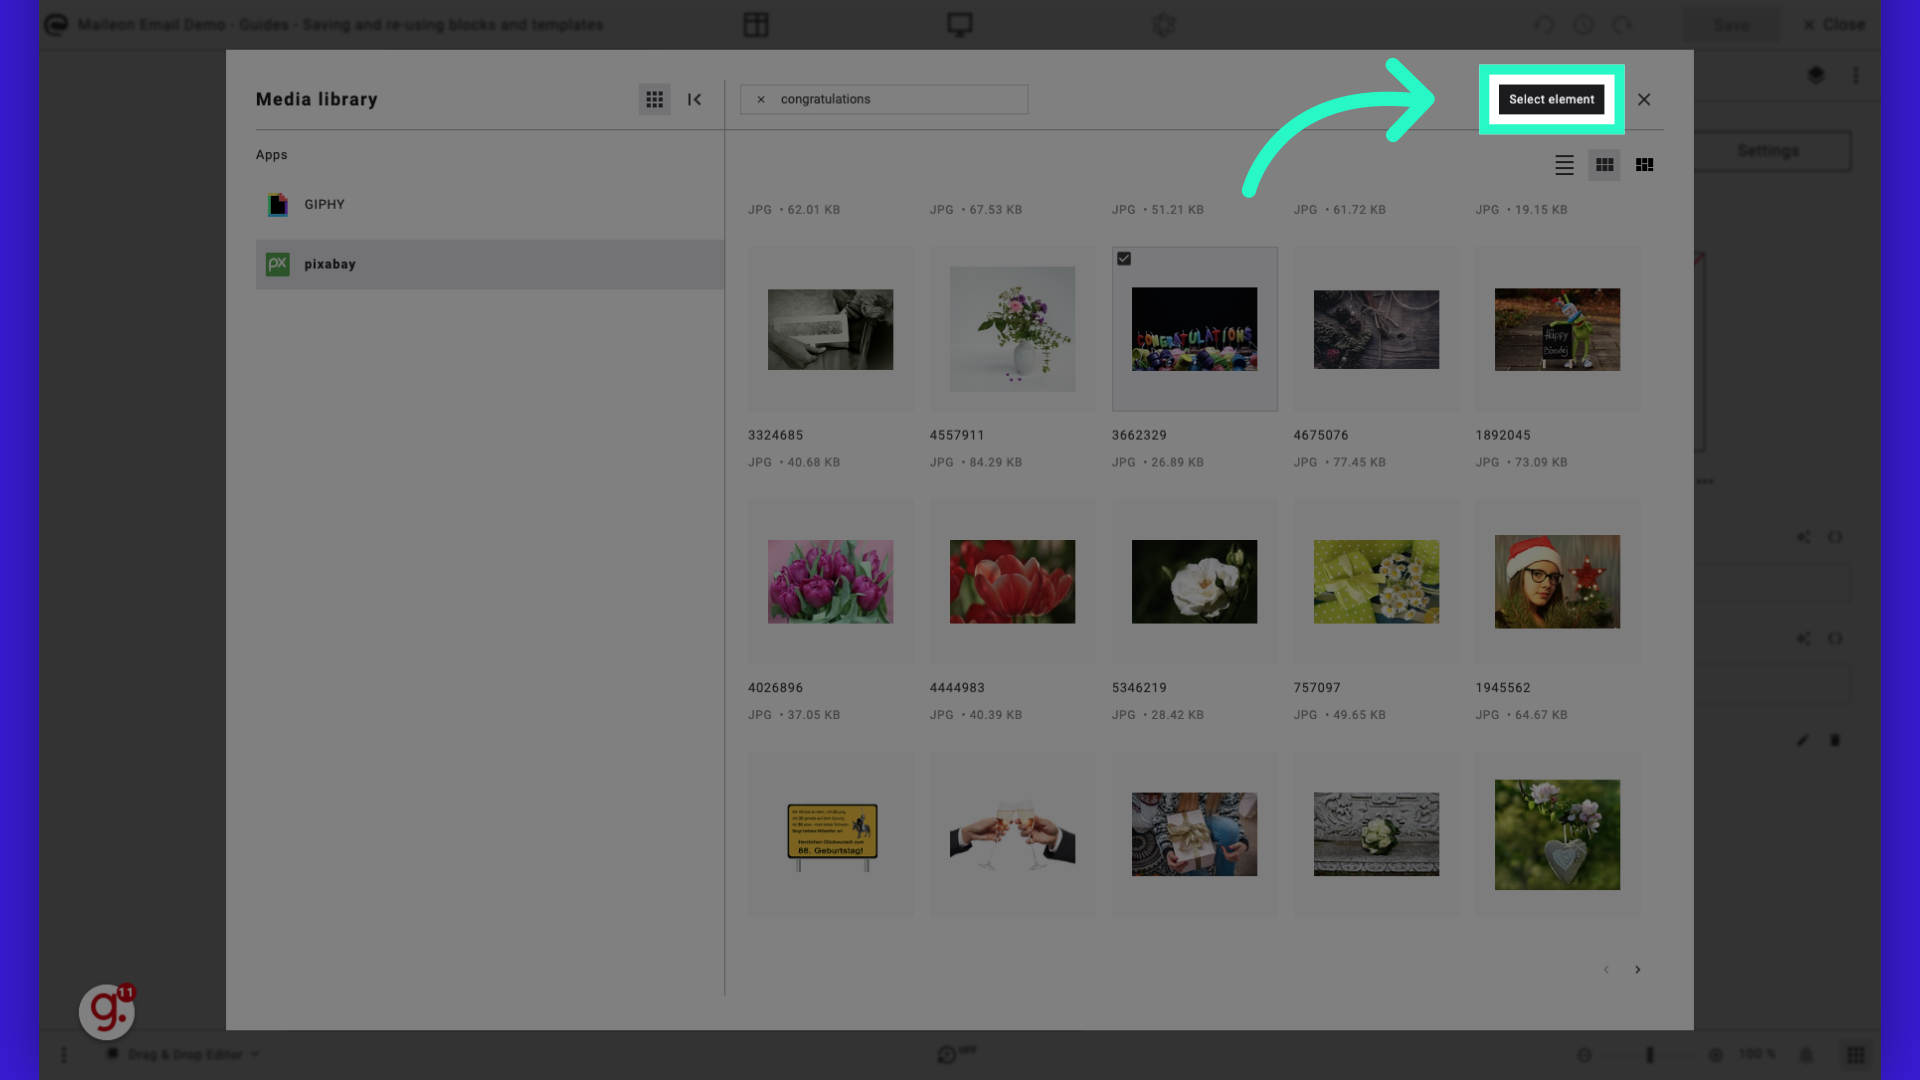The image size is (1920, 1080).
Task: Enable selection for image 4557911
Action: (942, 260)
